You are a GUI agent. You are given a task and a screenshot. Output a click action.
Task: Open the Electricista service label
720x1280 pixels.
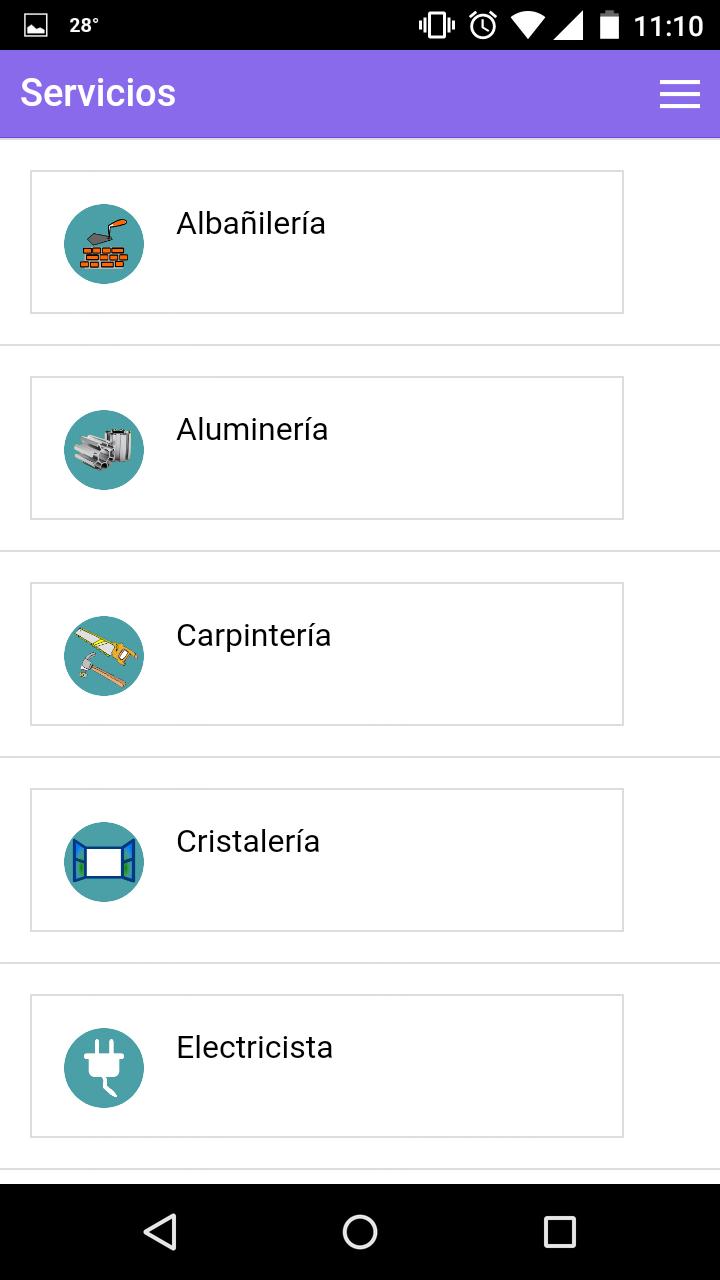click(x=254, y=1047)
